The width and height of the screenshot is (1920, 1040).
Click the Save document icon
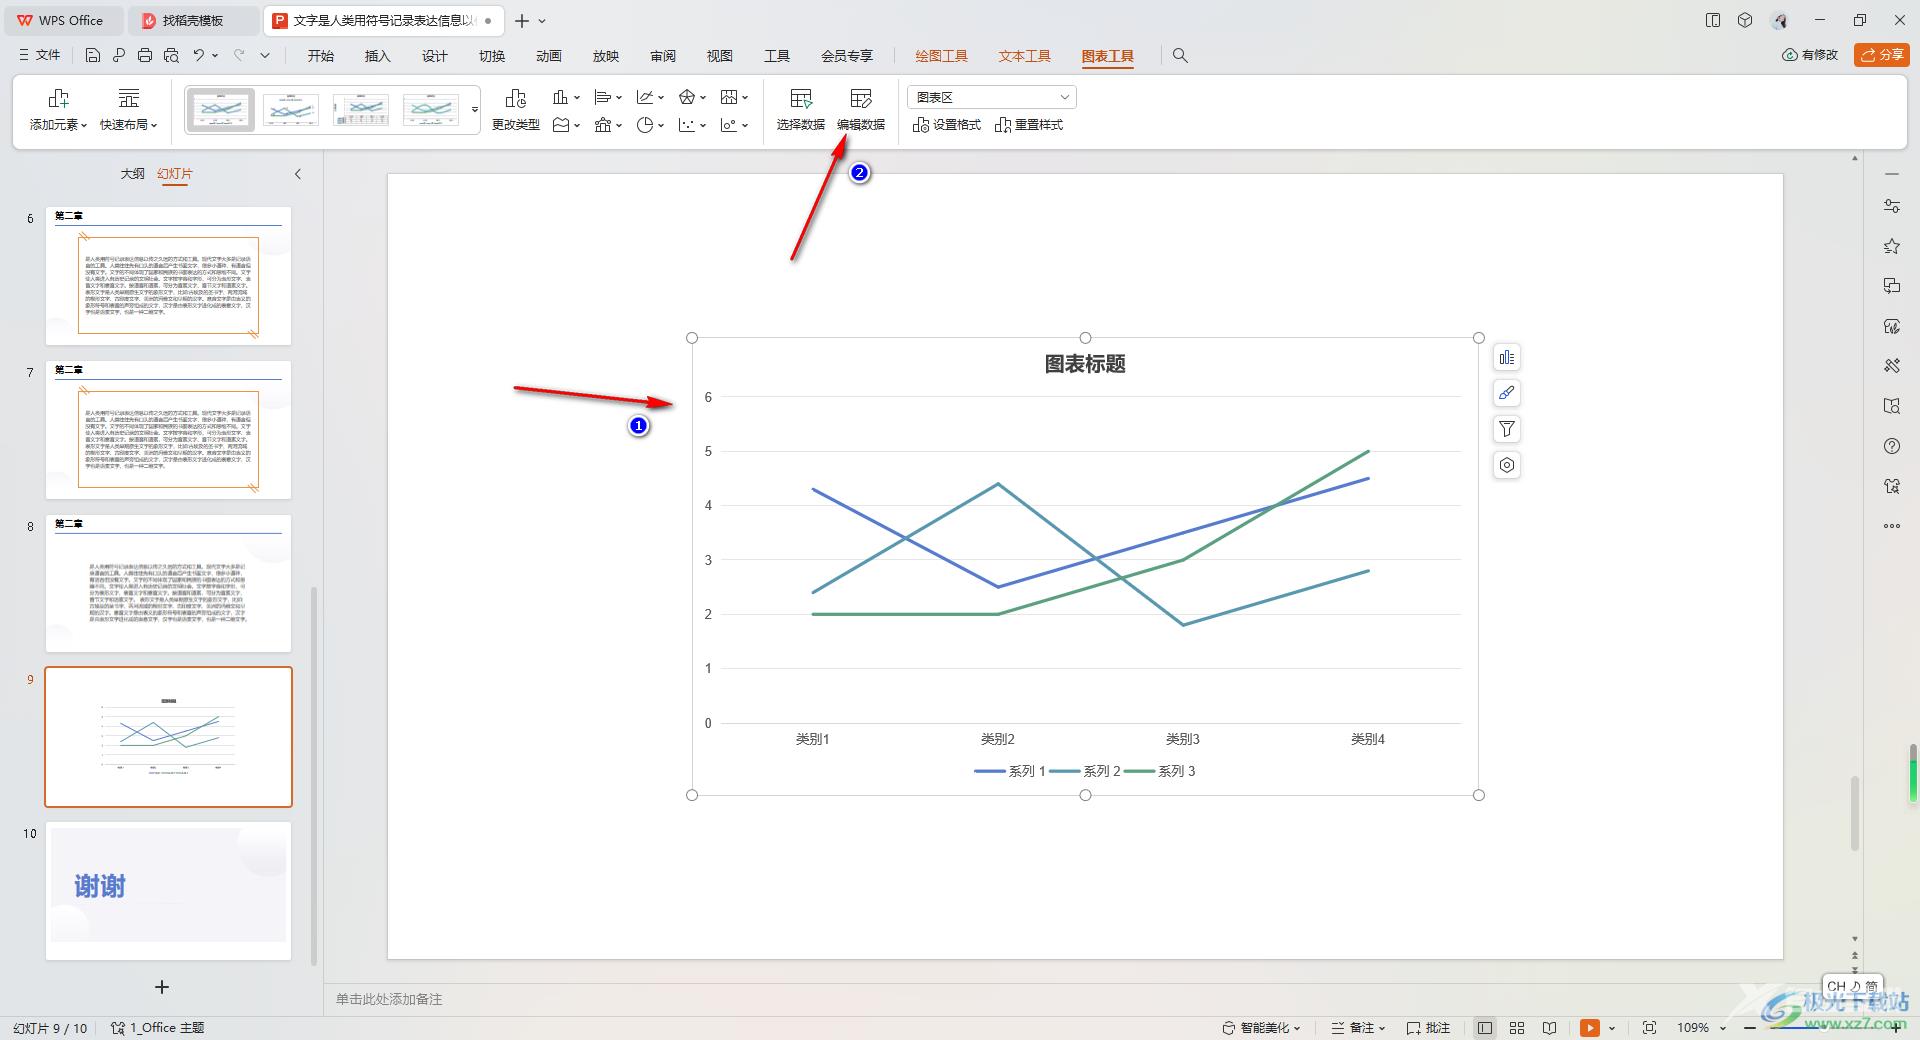pyautogui.click(x=92, y=55)
